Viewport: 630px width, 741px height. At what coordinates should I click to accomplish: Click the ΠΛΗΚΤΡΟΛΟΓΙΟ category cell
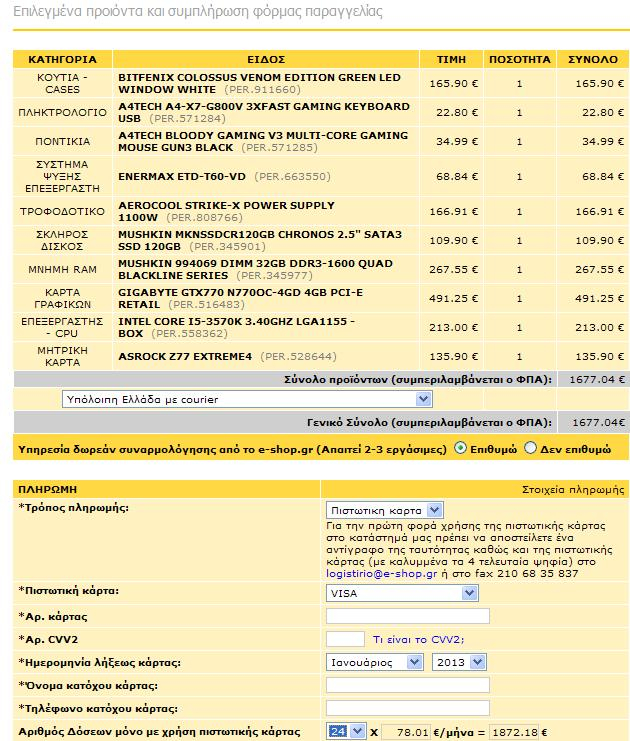62,112
